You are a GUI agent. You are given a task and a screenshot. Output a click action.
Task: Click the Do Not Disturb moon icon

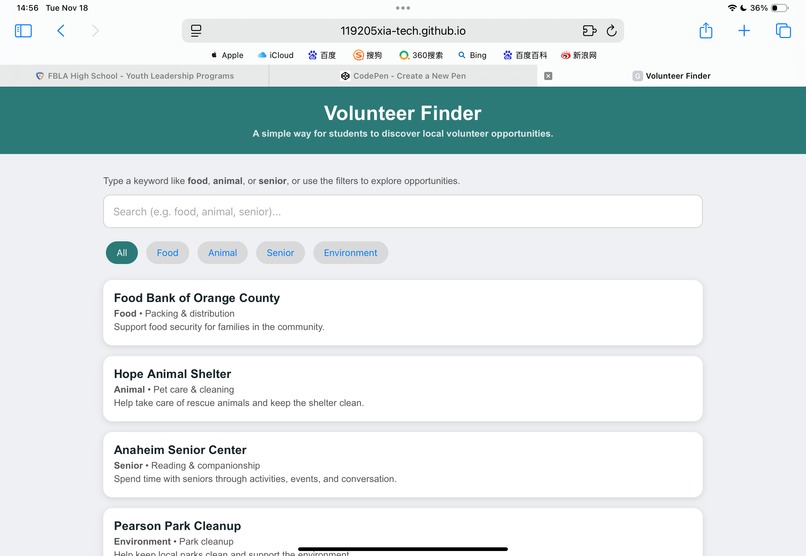tap(743, 8)
